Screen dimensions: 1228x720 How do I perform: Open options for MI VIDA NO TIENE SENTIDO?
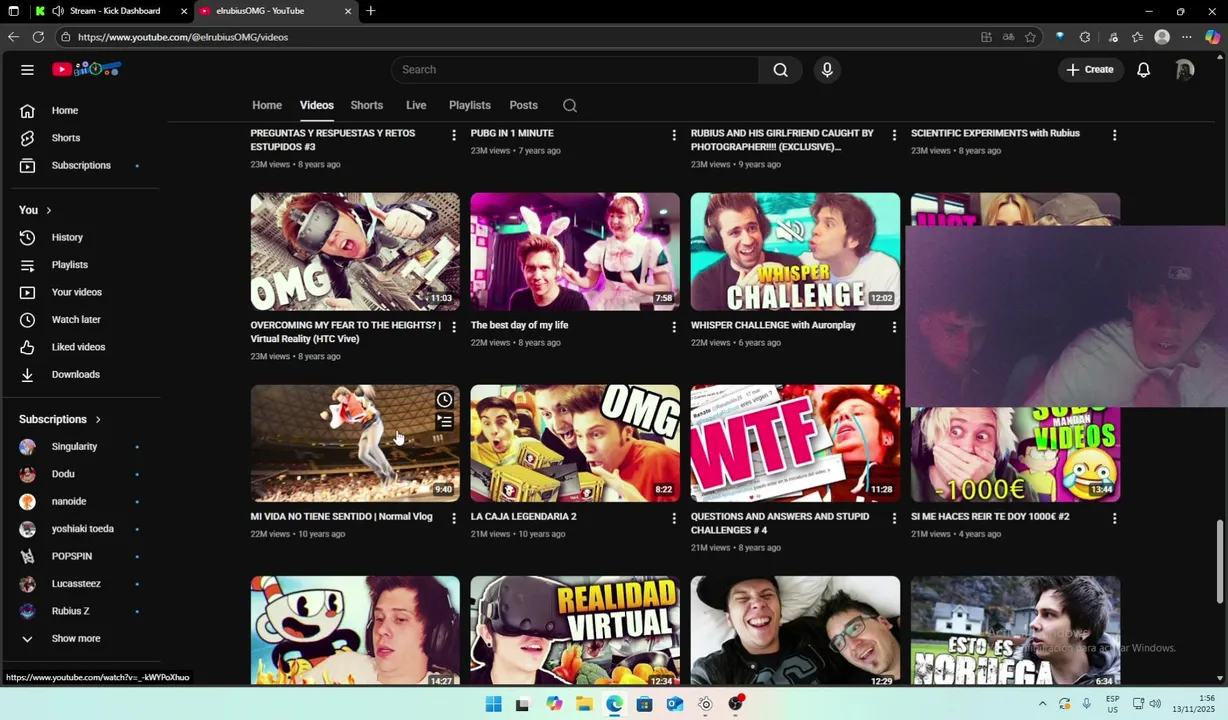point(454,518)
